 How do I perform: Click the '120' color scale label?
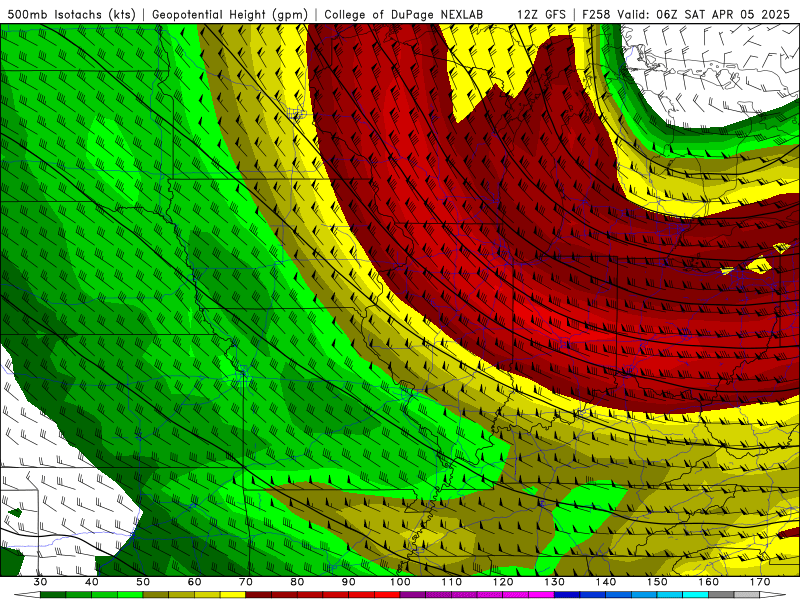503,582
